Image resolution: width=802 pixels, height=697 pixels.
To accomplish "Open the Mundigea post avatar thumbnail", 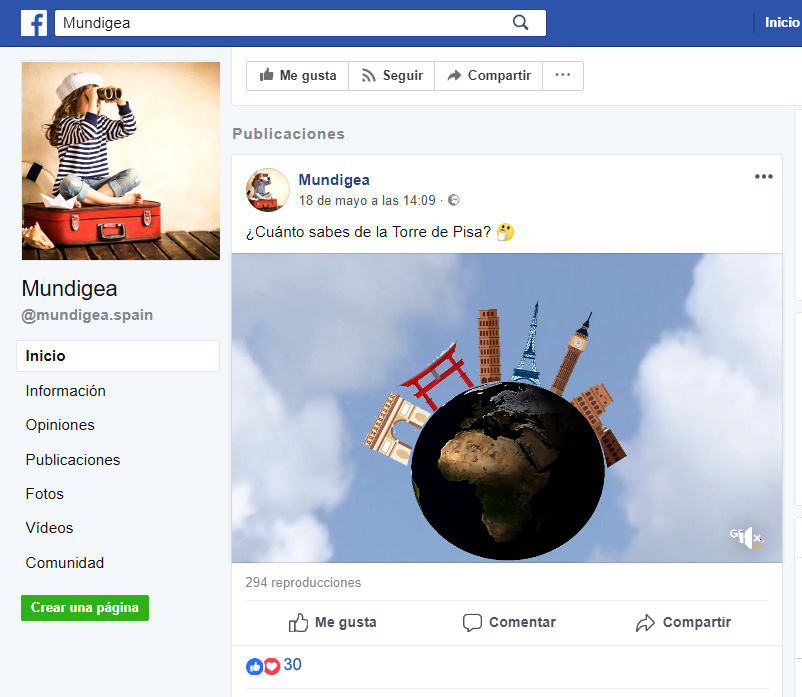I will tap(268, 189).
